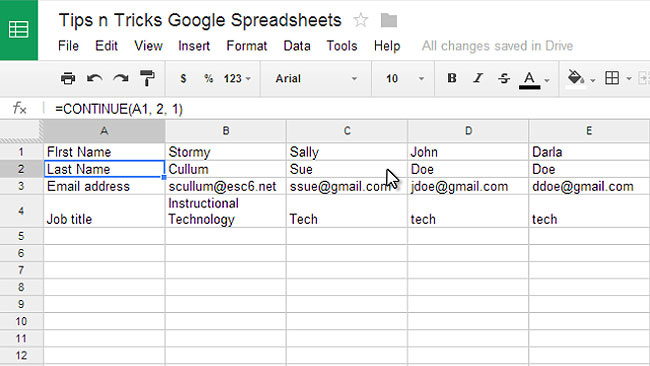Image resolution: width=650 pixels, height=366 pixels.
Task: Open the File menu
Action: 68,46
